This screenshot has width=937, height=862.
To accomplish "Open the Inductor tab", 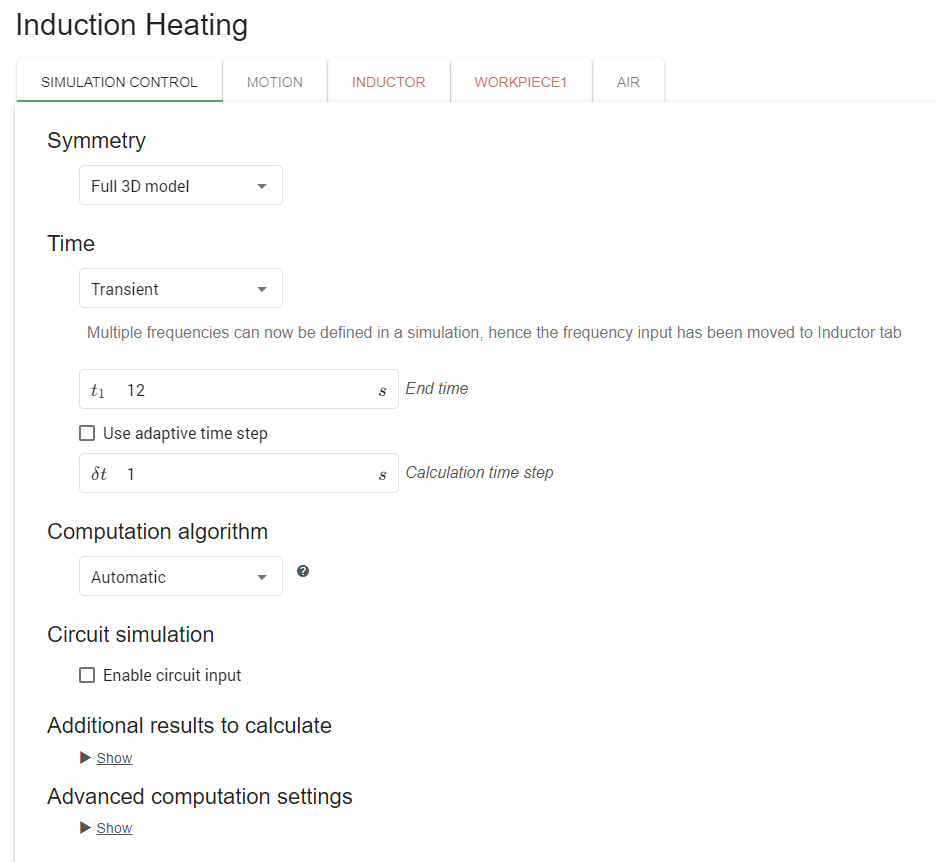I will 388,82.
